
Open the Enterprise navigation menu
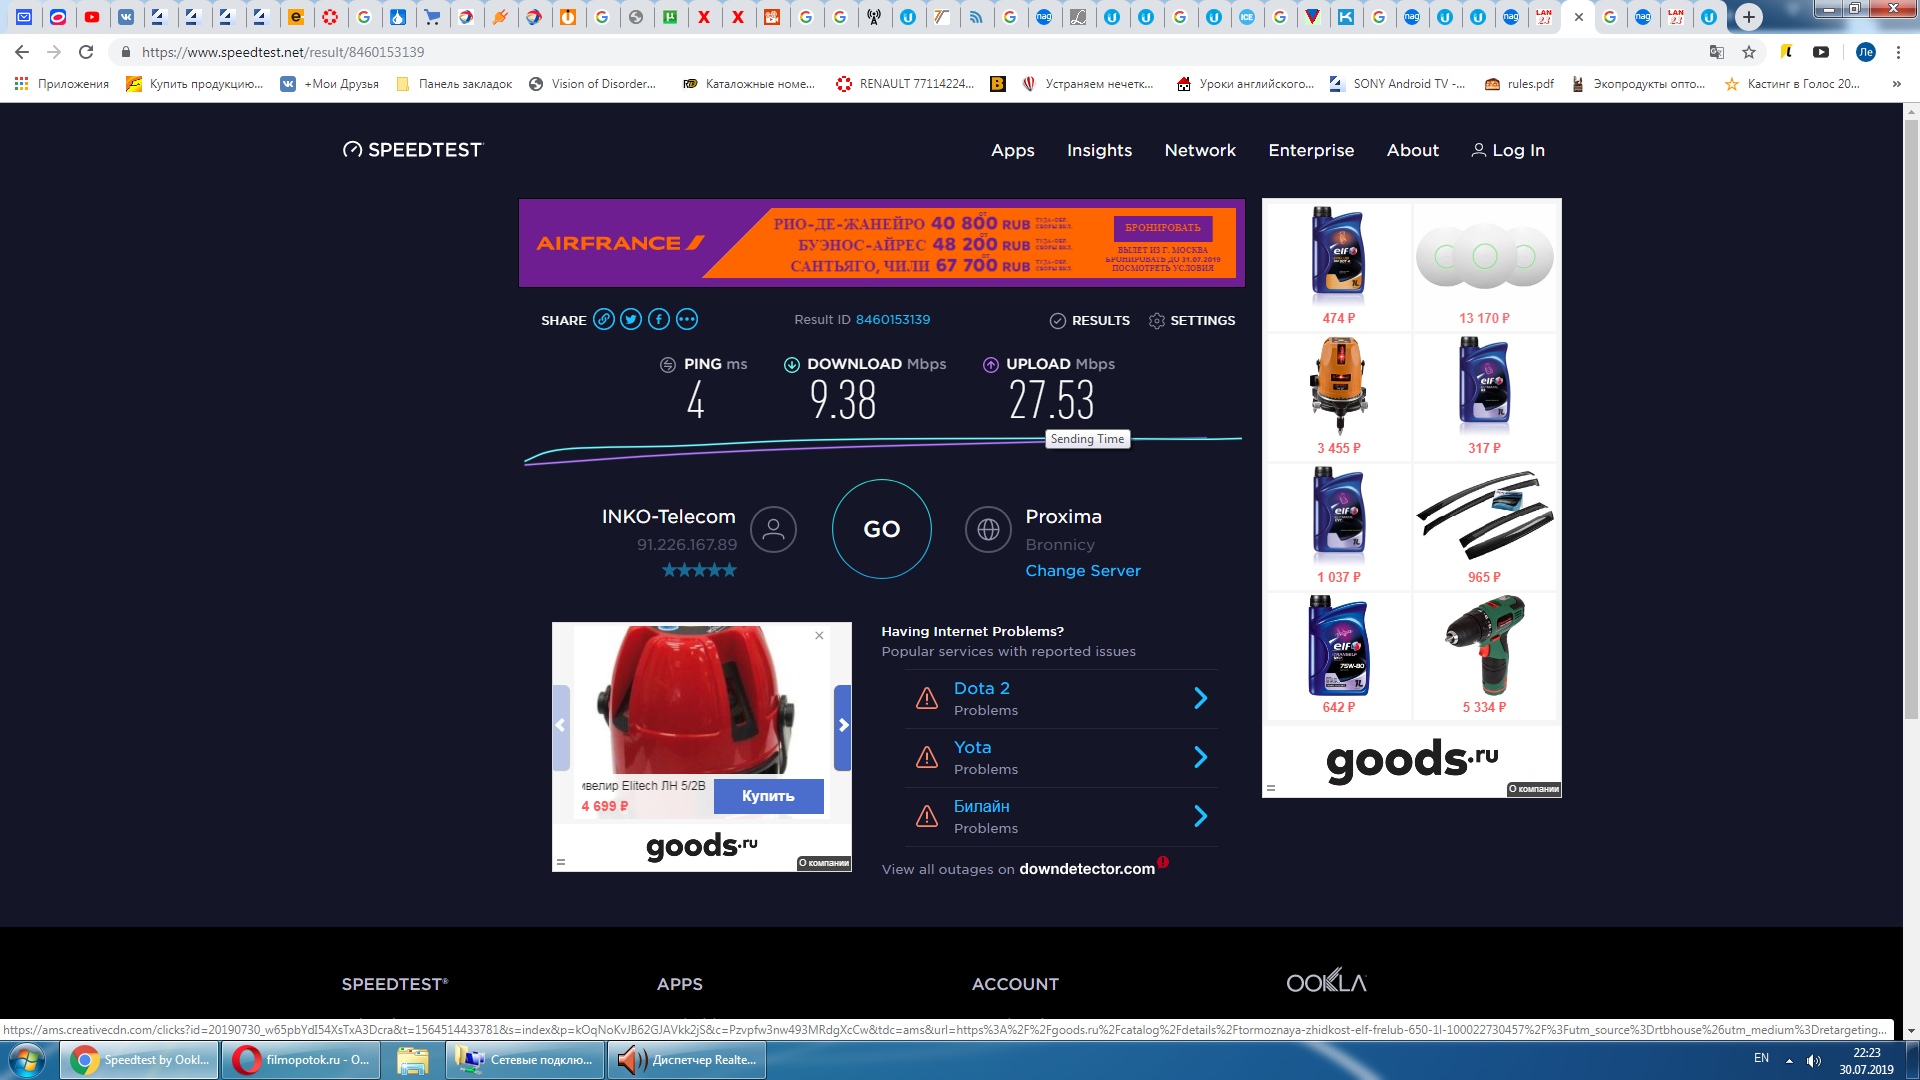[1311, 150]
